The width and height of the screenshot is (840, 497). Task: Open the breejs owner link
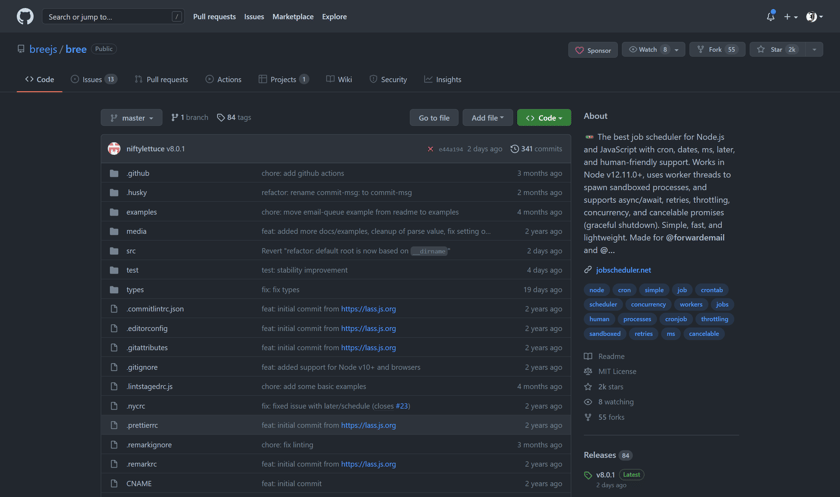(x=43, y=49)
